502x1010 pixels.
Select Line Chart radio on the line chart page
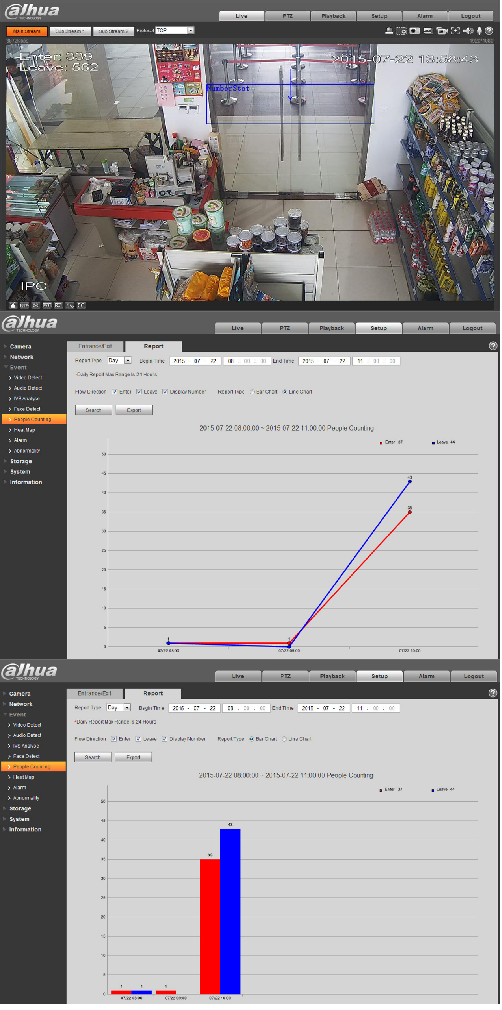(284, 391)
